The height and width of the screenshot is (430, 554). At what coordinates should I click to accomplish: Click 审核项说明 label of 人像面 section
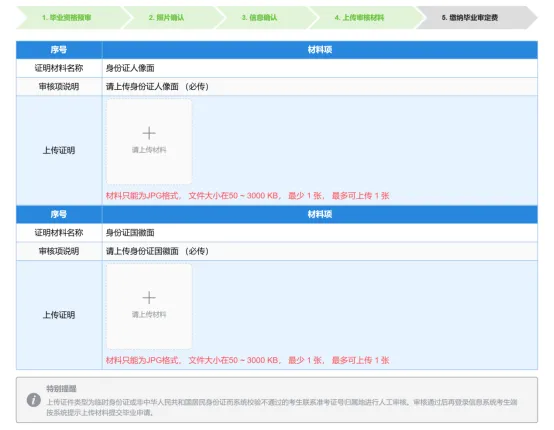[x=59, y=87]
